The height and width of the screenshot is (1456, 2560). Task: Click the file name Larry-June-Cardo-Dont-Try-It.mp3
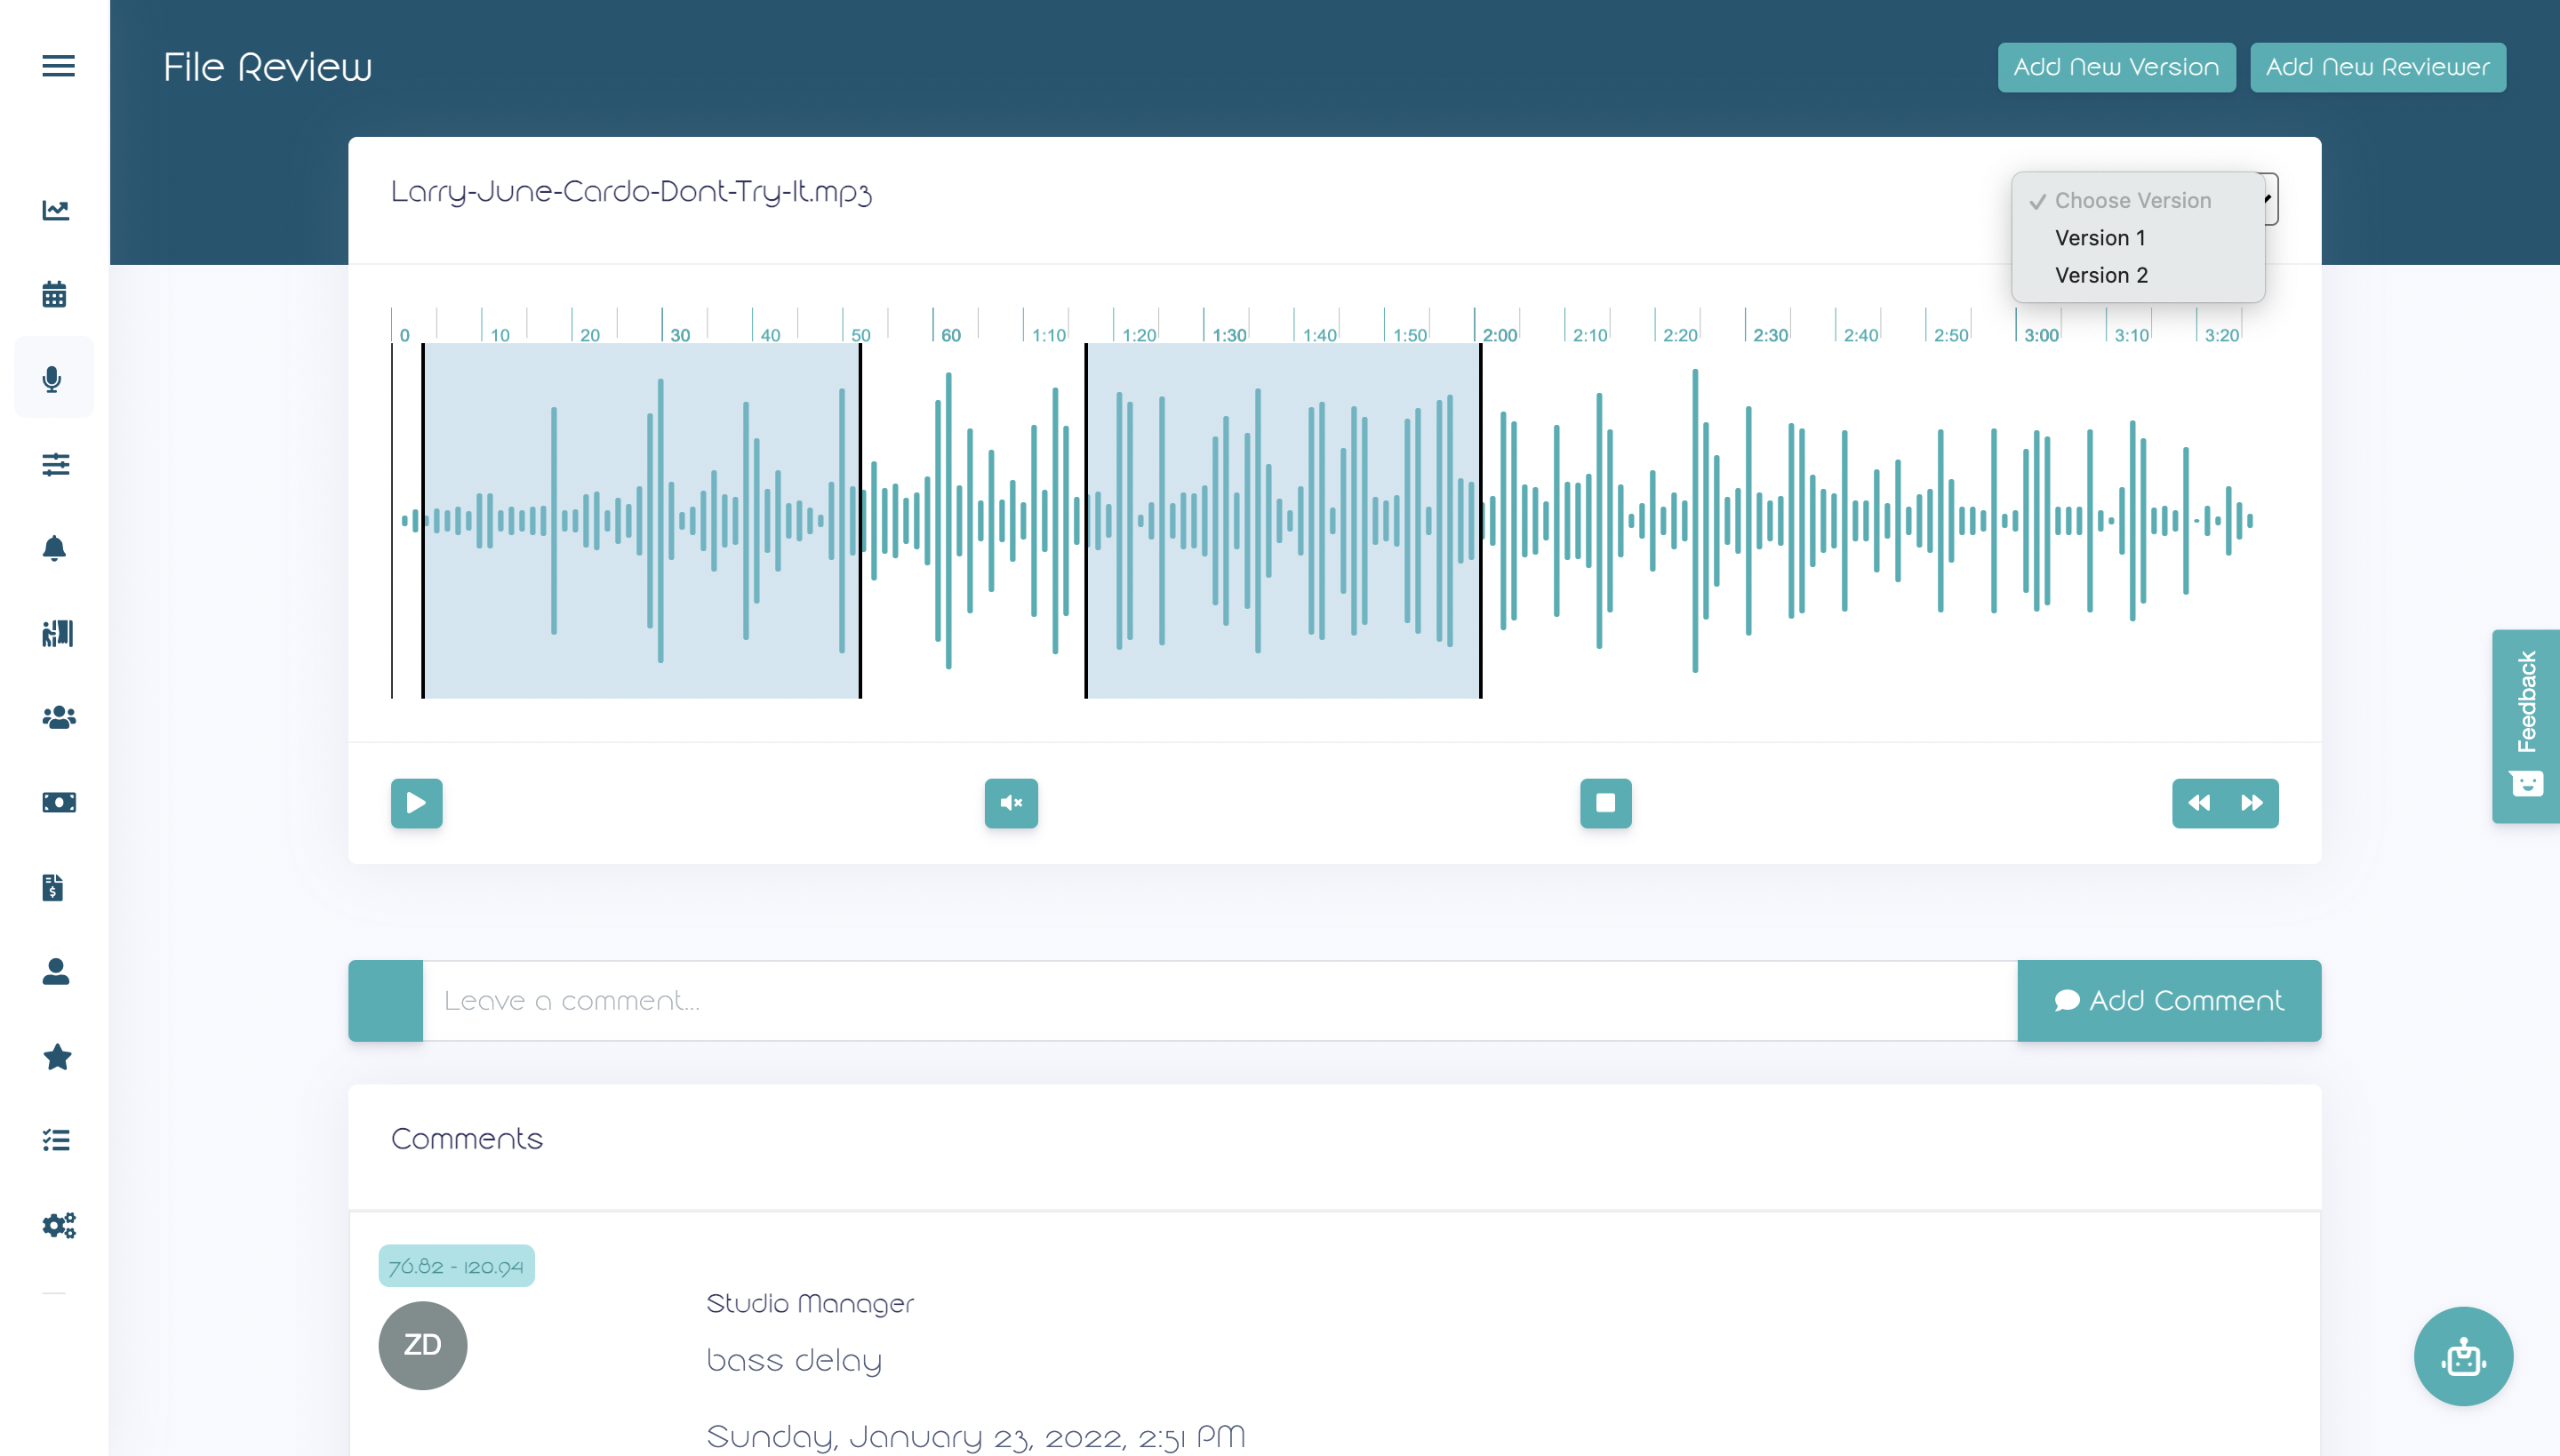click(x=631, y=192)
